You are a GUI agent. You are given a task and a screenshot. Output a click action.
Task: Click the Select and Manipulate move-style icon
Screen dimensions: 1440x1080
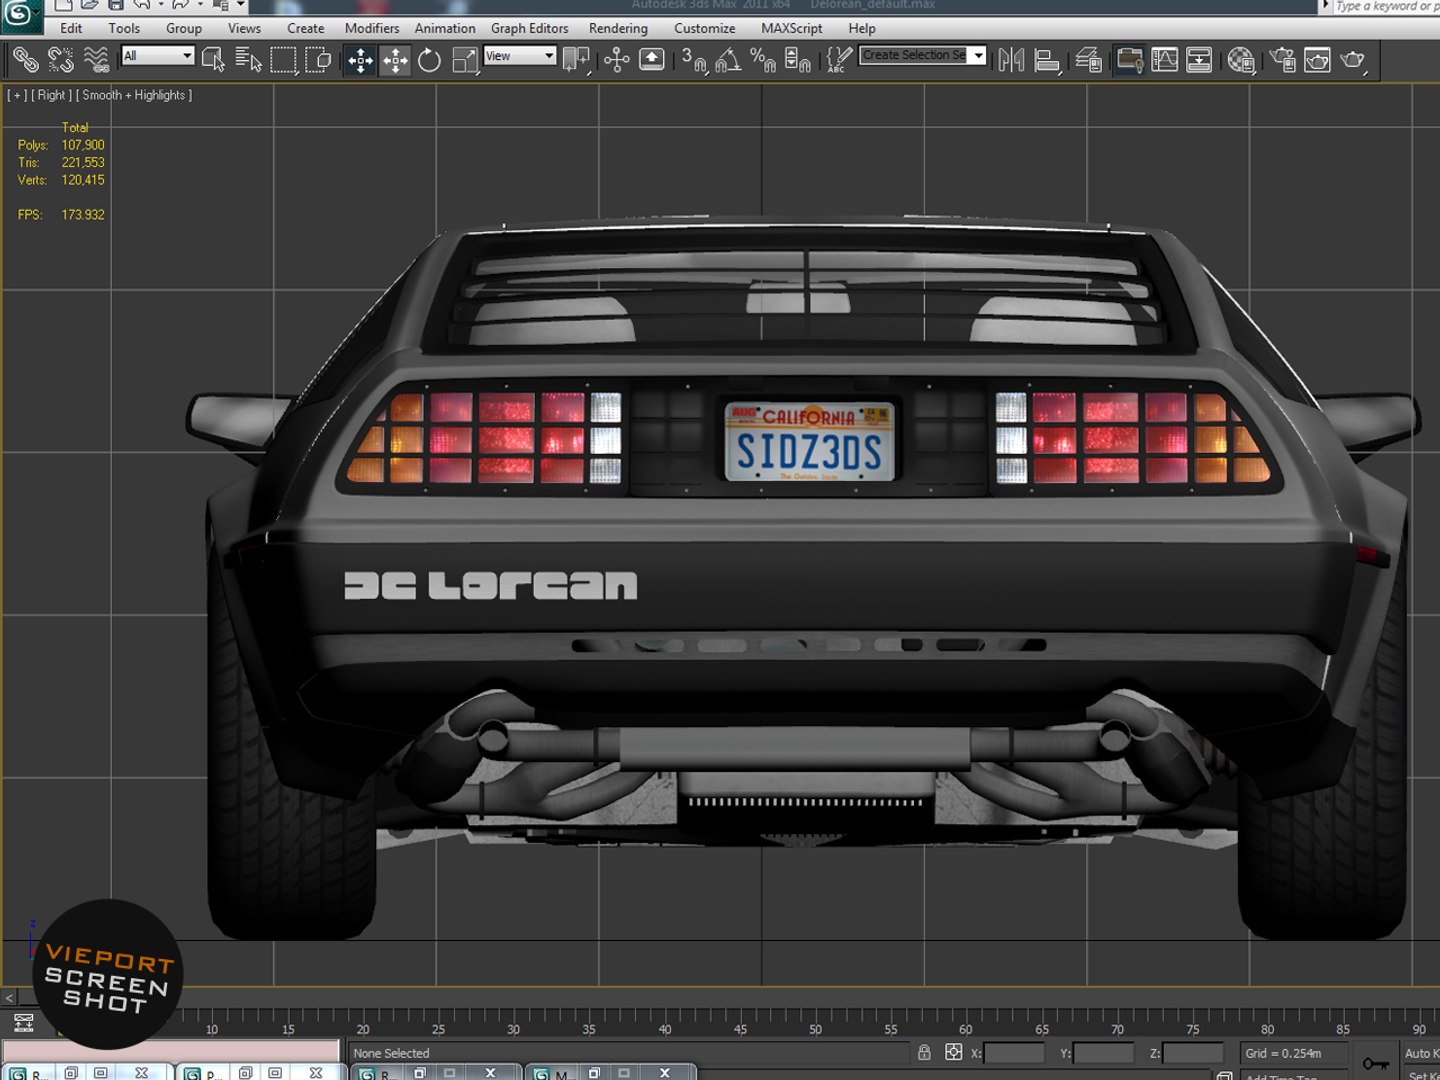(x=395, y=60)
